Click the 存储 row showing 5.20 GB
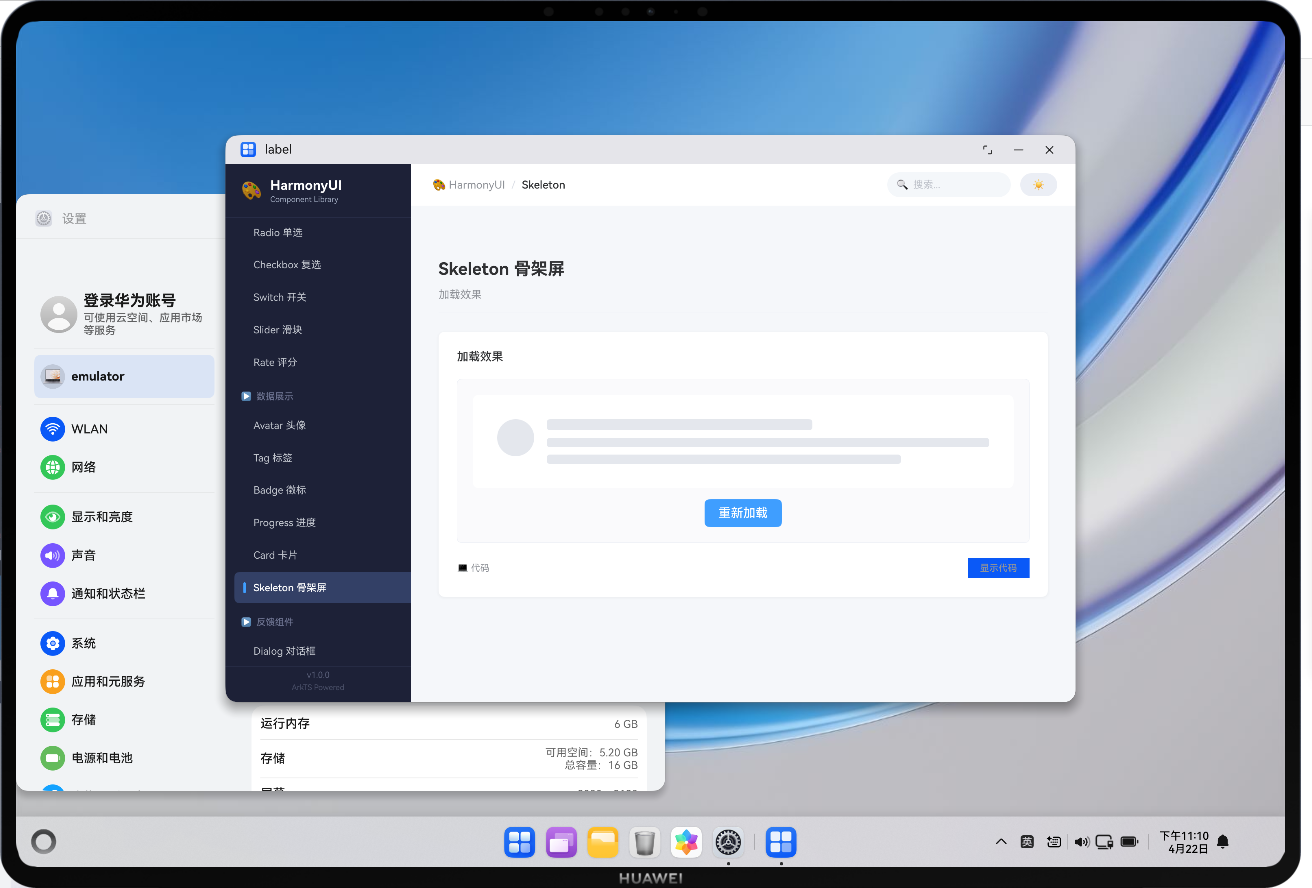The height and width of the screenshot is (888, 1312). point(449,759)
